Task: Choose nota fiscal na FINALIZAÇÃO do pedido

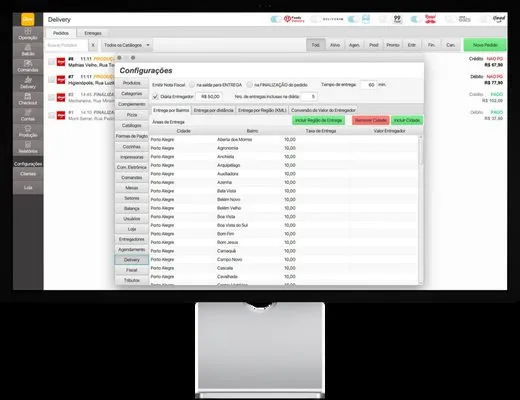Action: point(249,85)
